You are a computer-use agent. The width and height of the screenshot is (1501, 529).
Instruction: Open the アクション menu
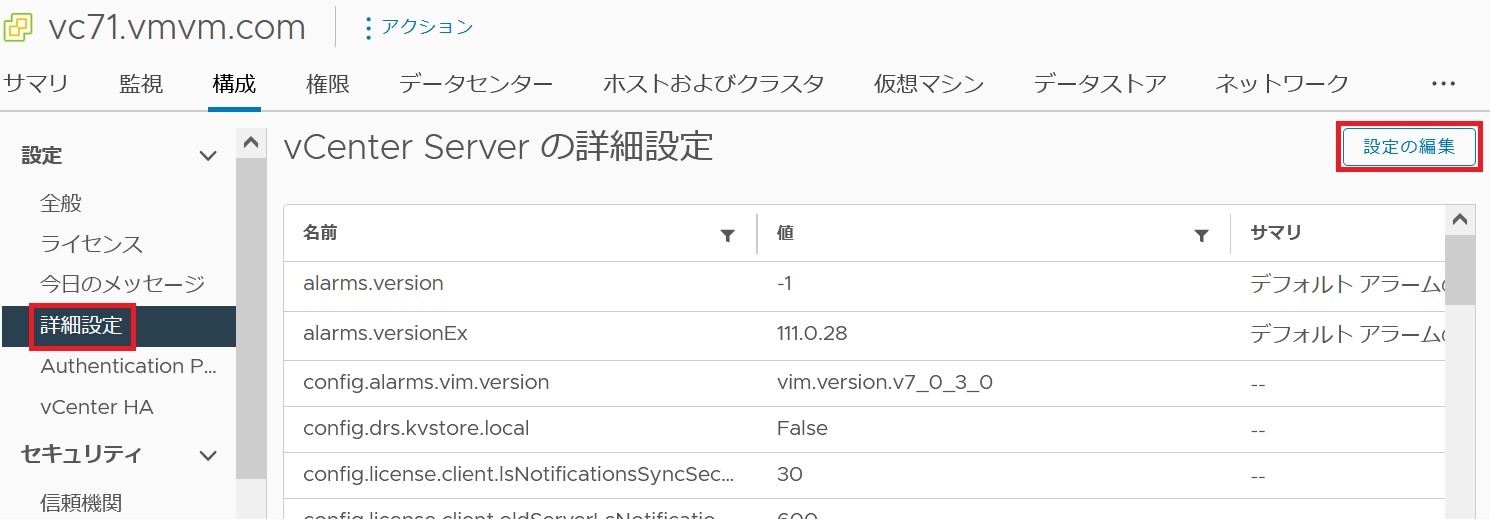pos(419,27)
